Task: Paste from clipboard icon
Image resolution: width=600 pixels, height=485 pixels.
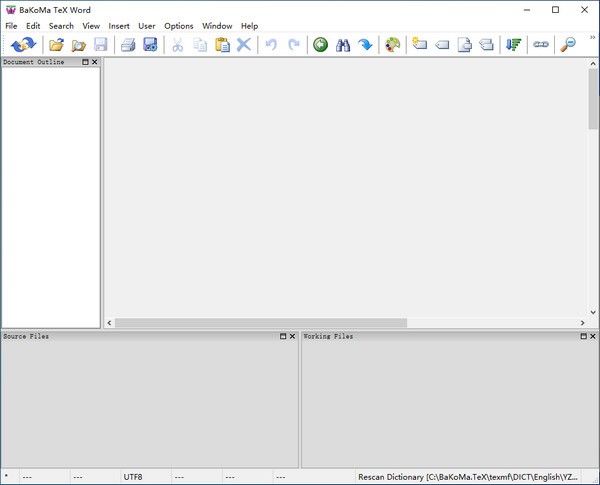Action: [x=222, y=45]
